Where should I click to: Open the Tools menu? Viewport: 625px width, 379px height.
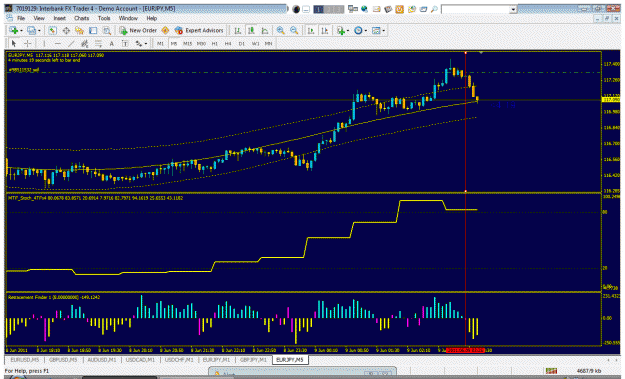(x=104, y=18)
